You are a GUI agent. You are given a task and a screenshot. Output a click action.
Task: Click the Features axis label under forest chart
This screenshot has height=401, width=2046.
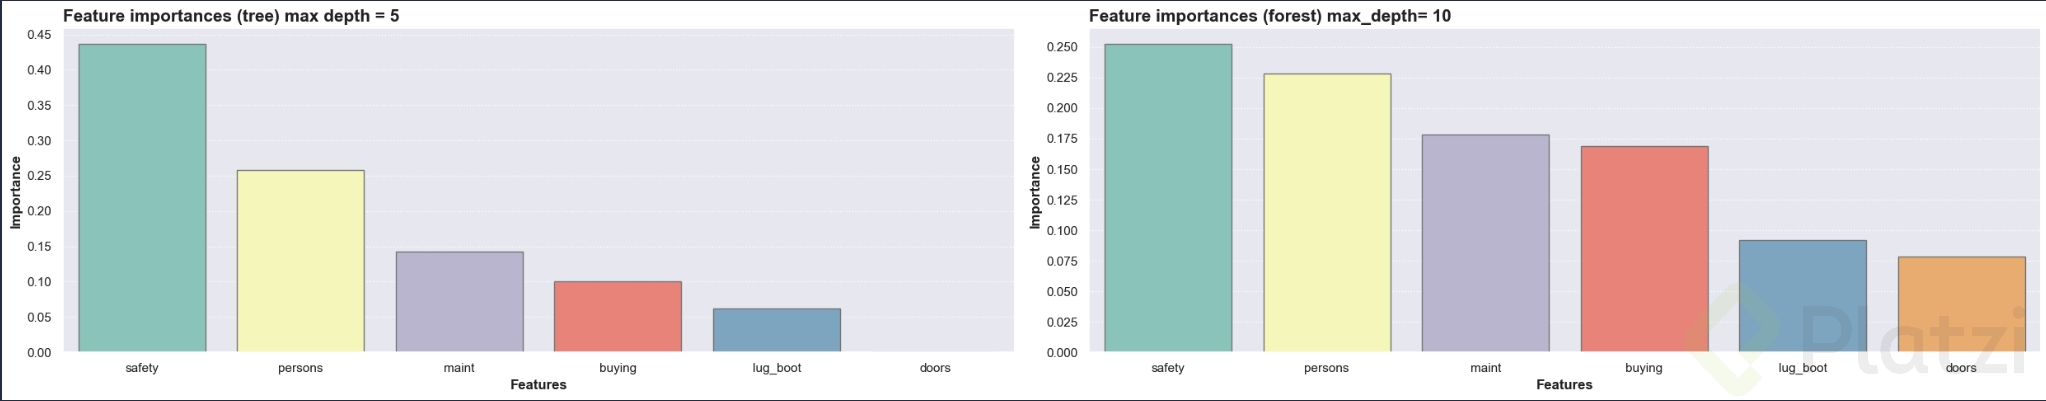1564,385
